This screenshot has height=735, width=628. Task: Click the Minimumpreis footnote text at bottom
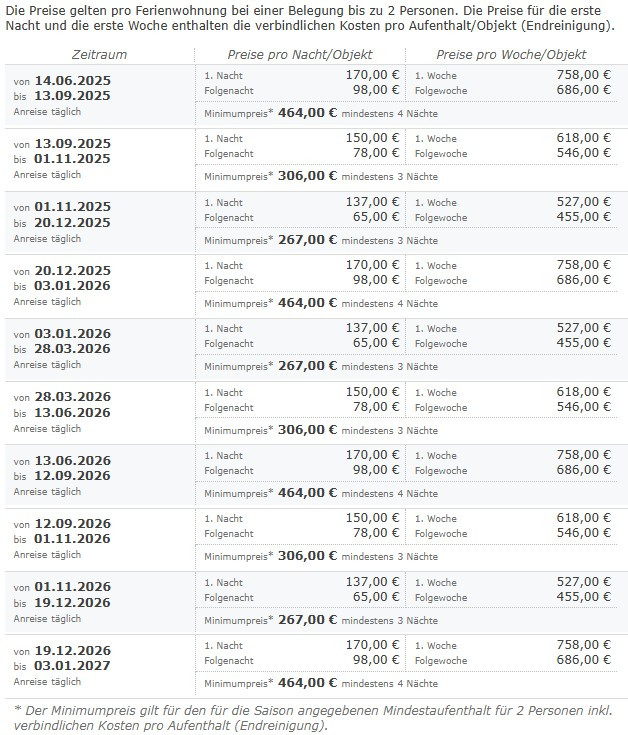pos(312,716)
